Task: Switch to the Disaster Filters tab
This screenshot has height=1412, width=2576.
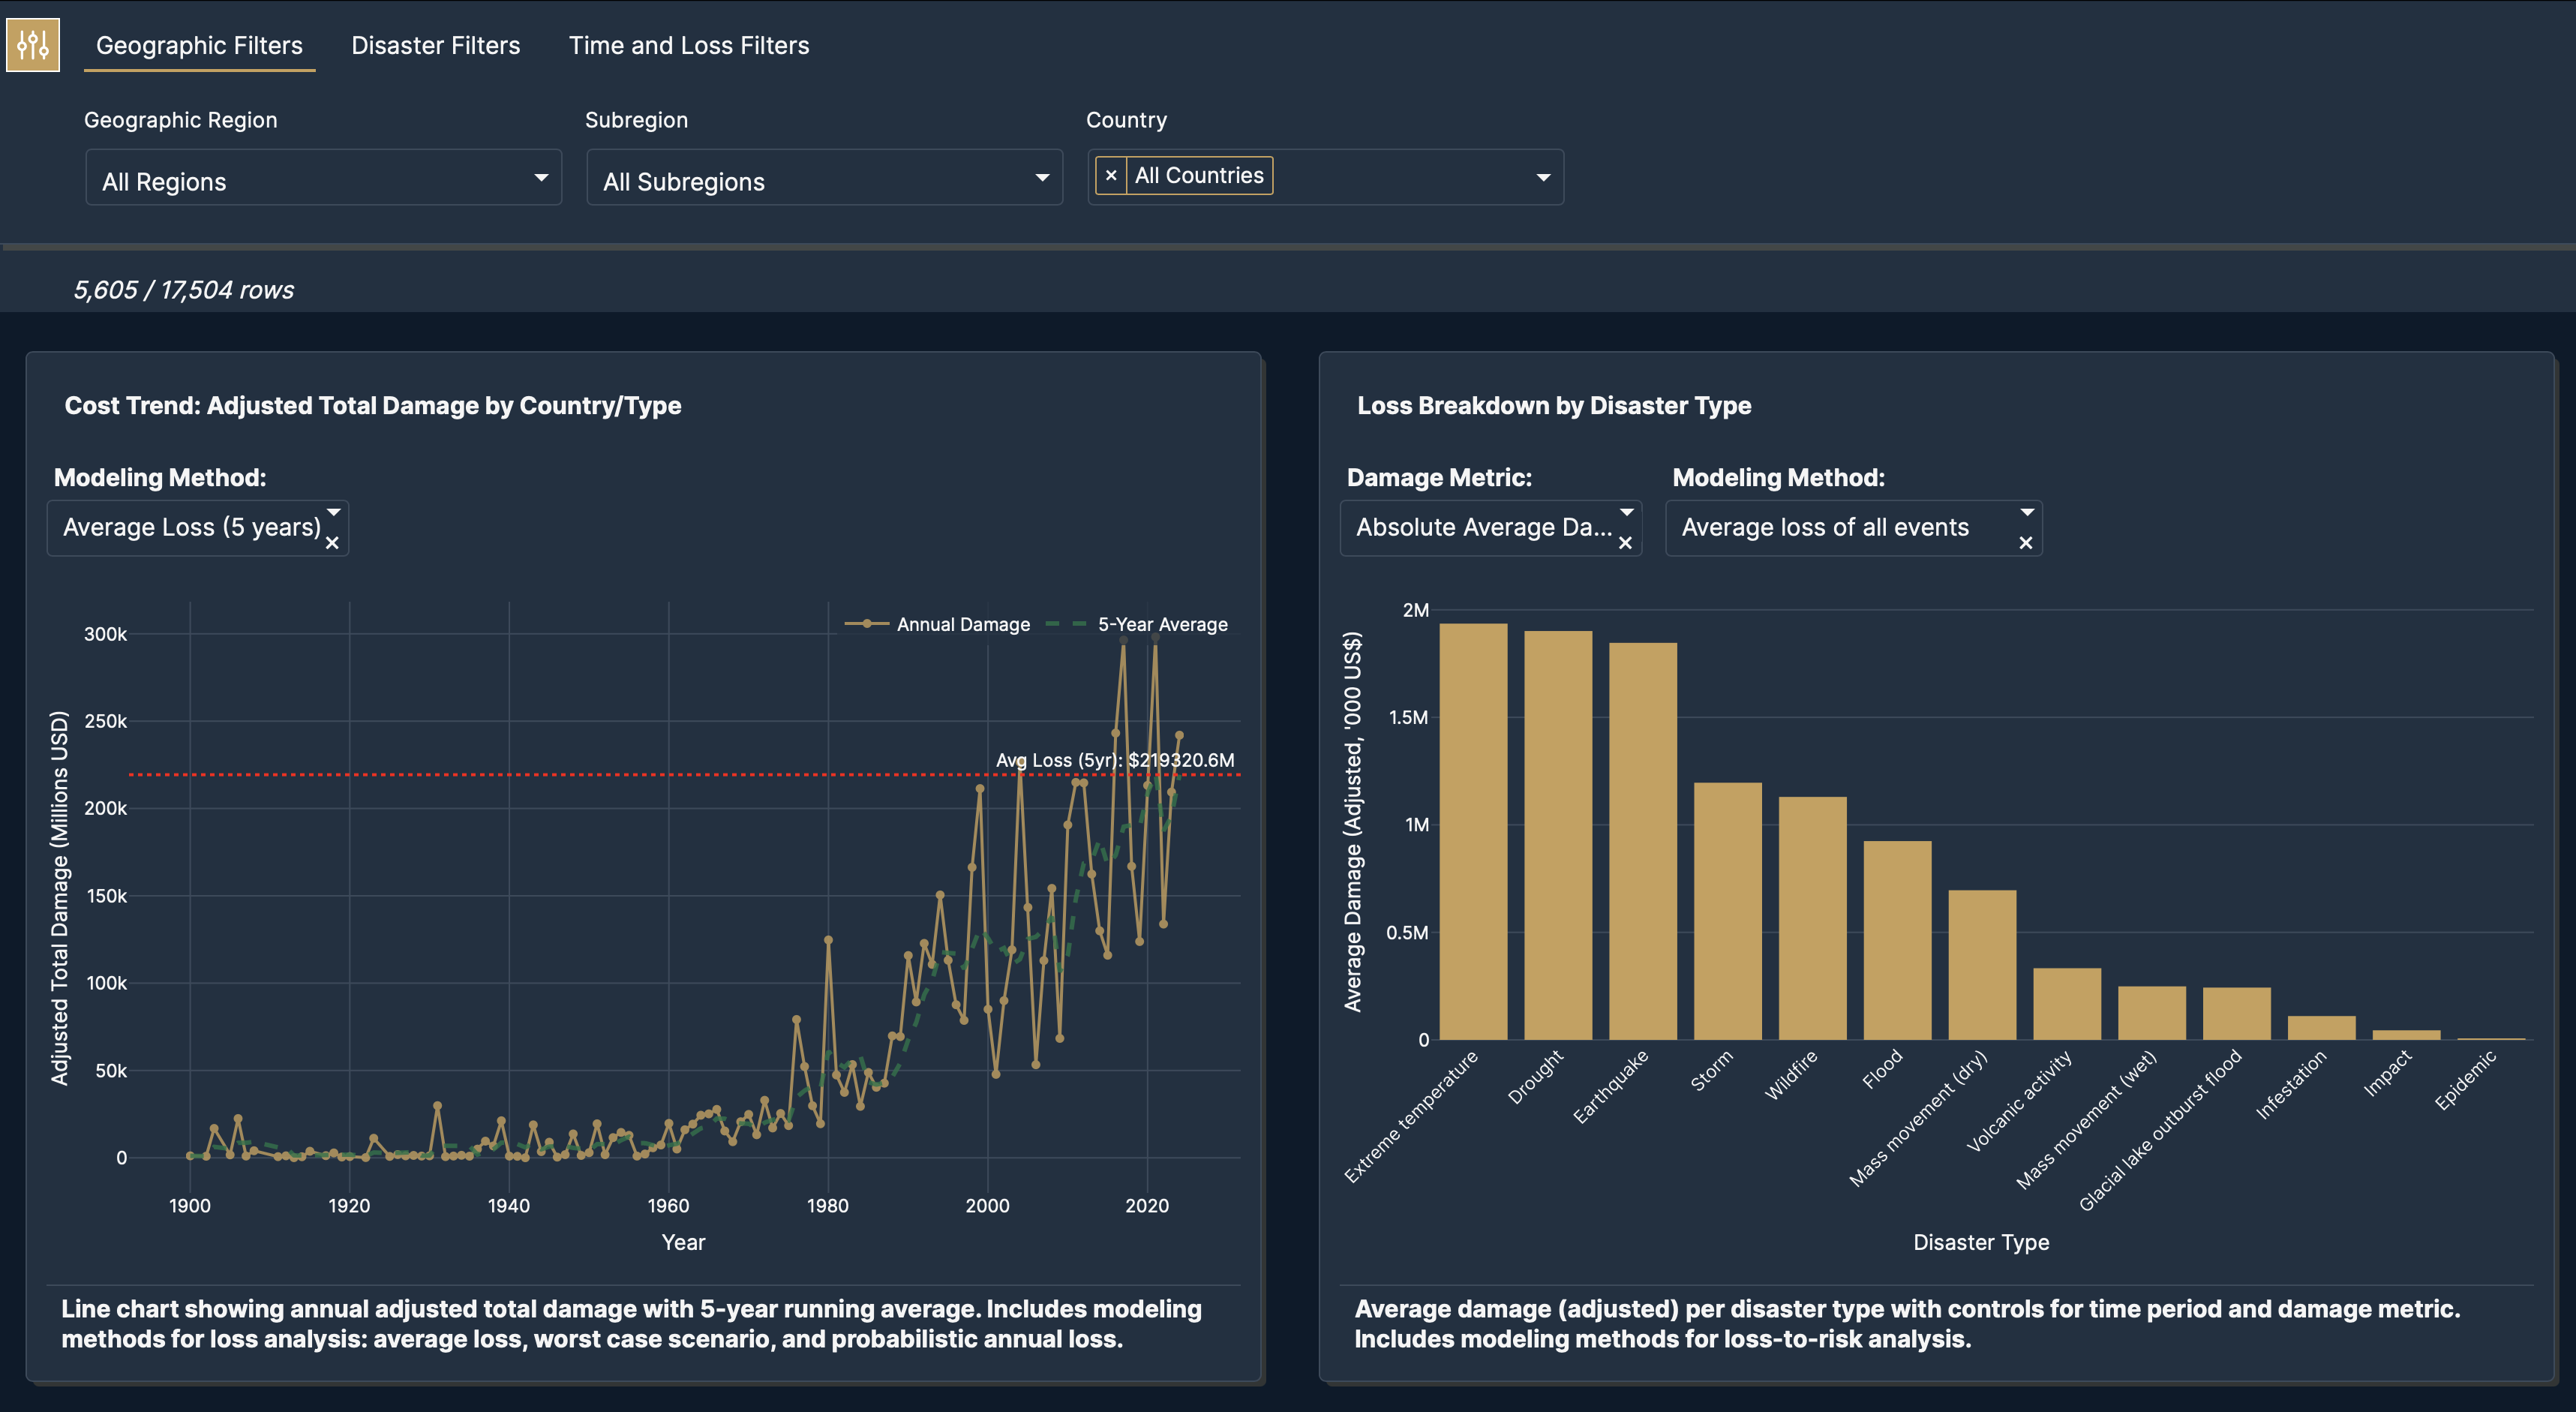Action: tap(435, 46)
